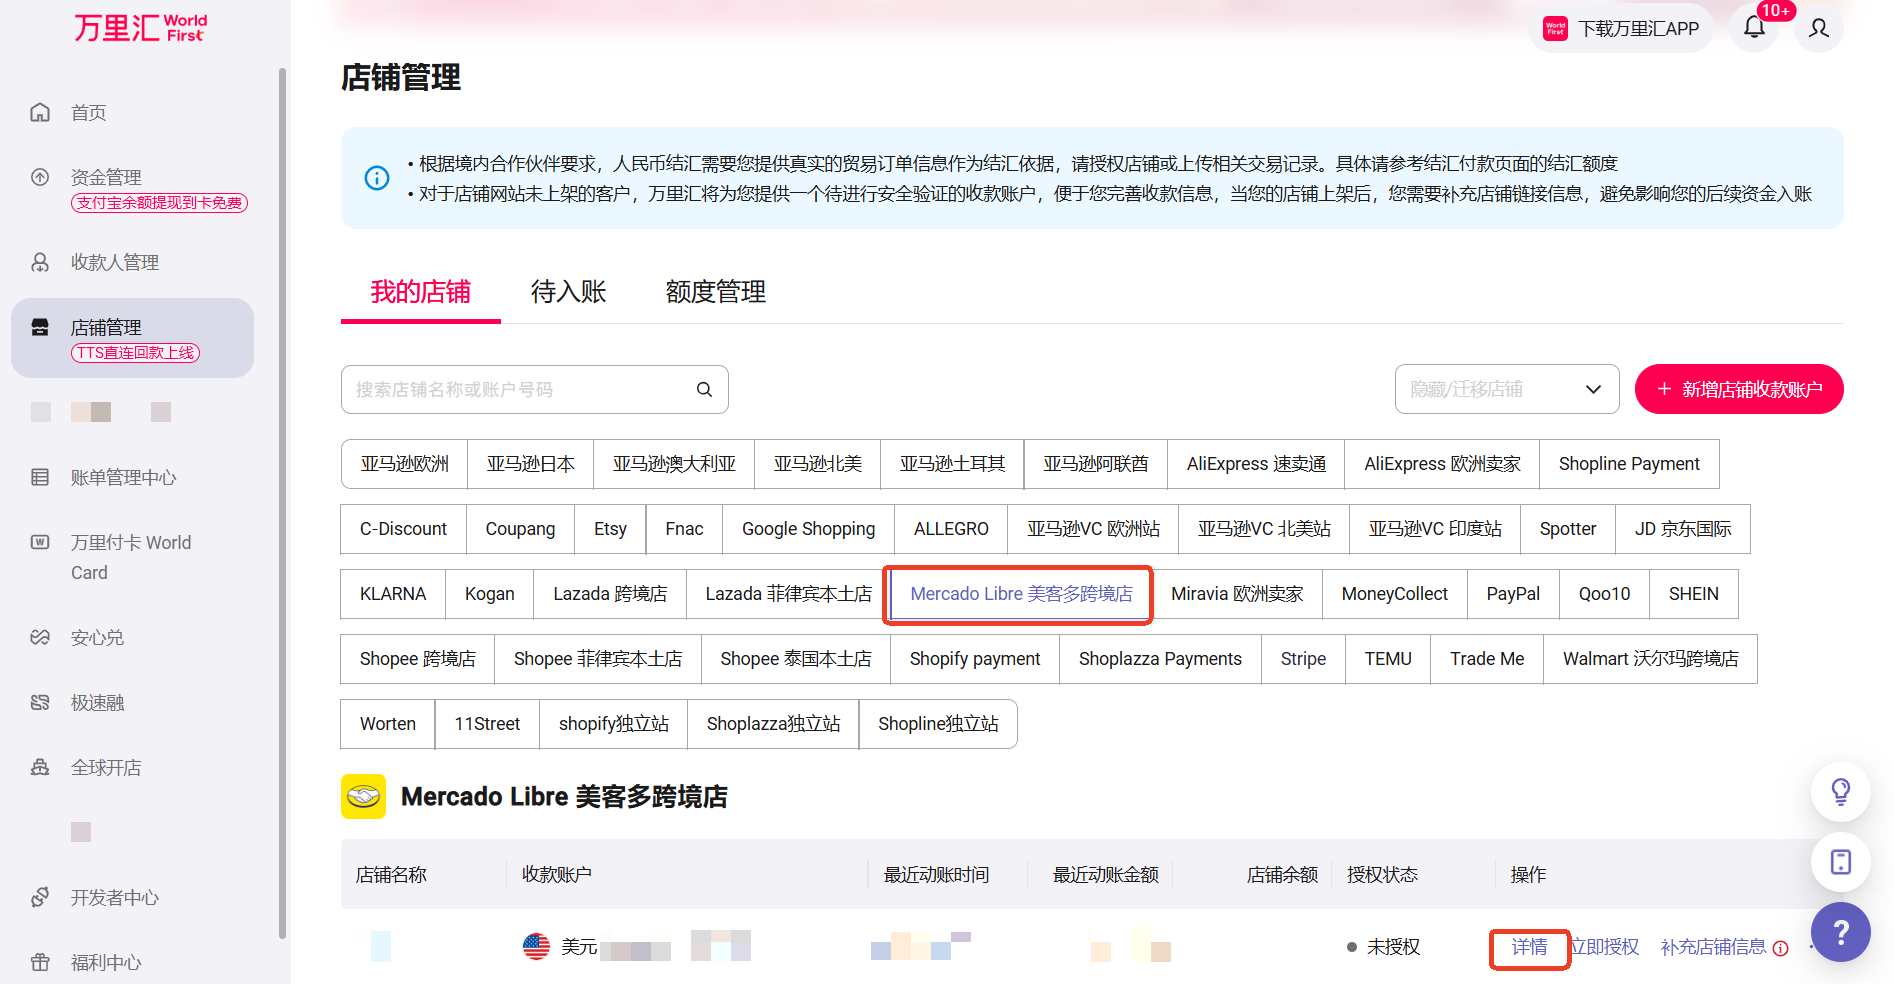Switch to the 额度管理 tab
Viewport: 1894px width, 984px height.
coord(715,292)
